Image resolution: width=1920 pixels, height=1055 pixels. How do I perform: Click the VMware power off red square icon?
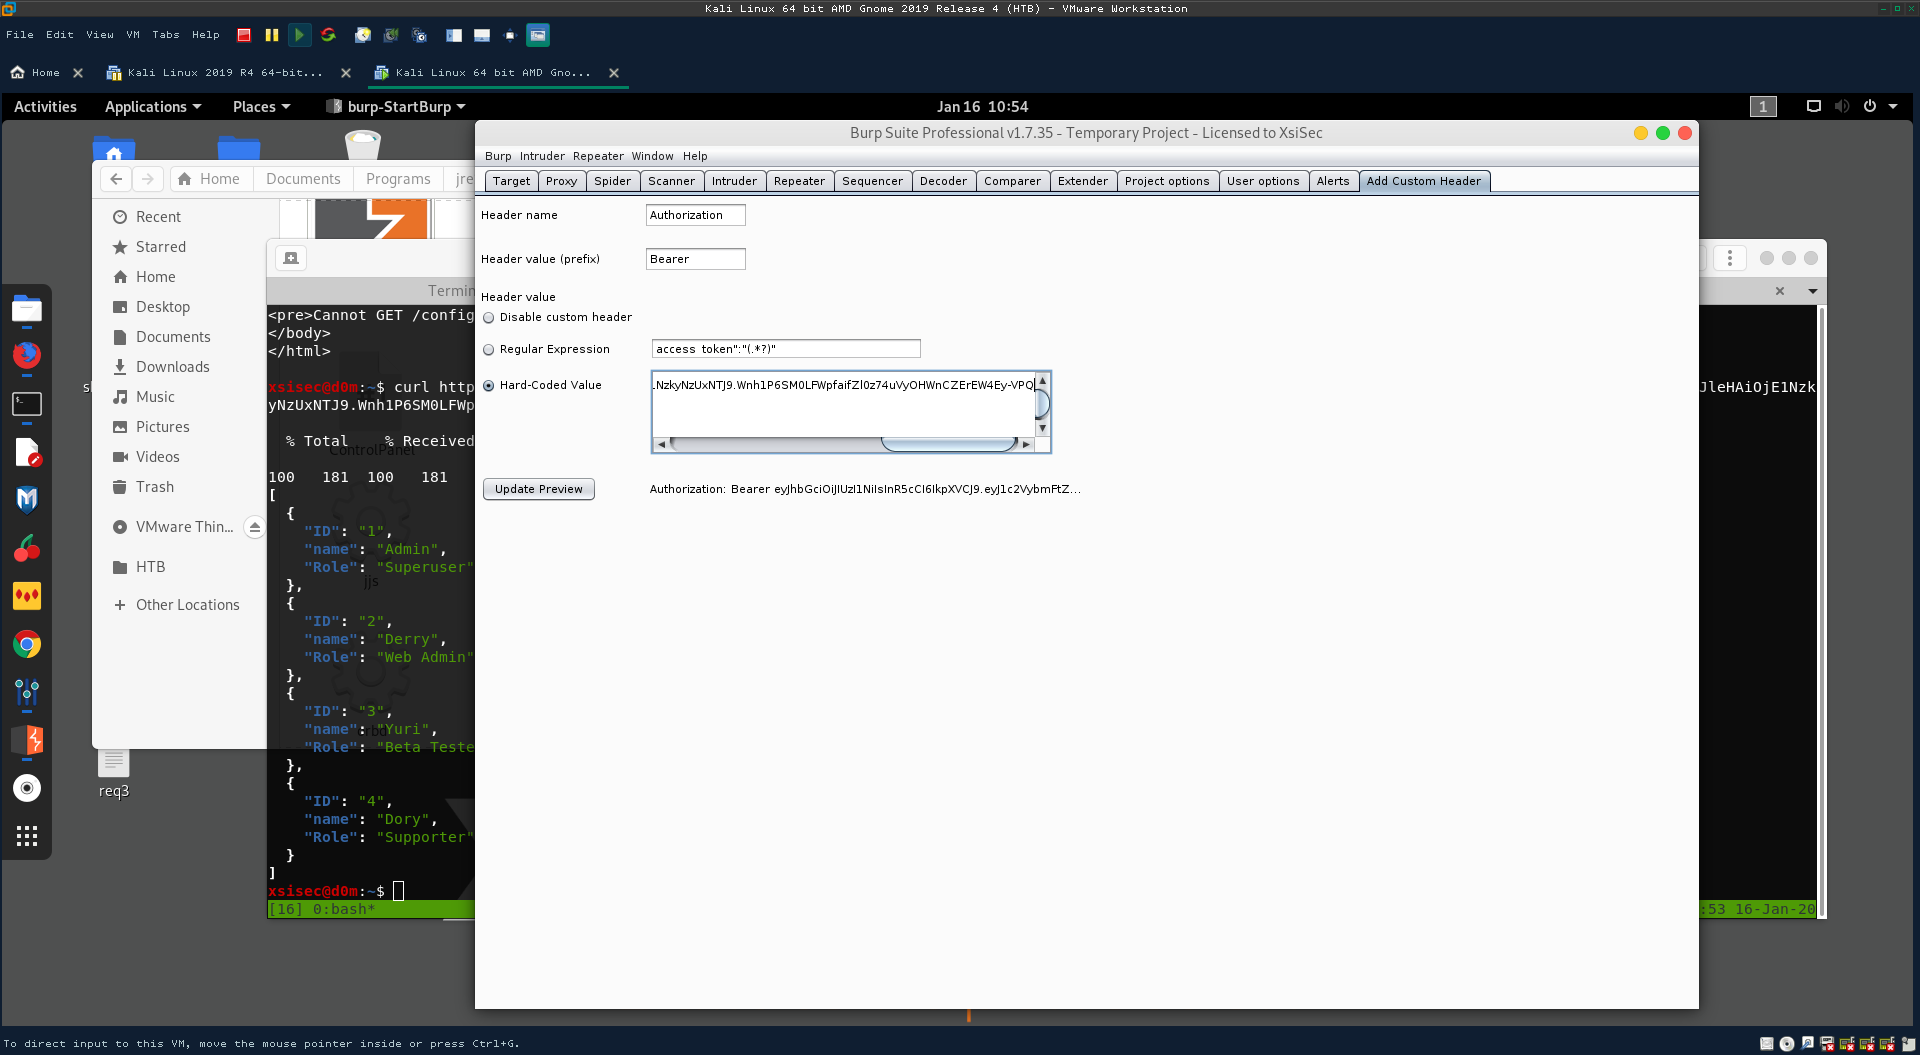[244, 35]
